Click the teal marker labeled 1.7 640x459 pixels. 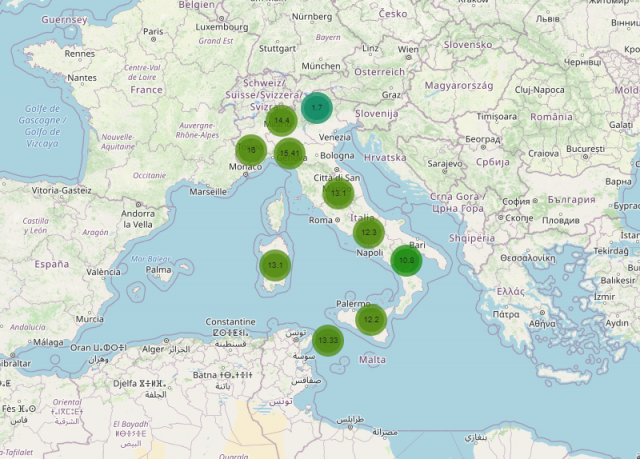pyautogui.click(x=317, y=107)
